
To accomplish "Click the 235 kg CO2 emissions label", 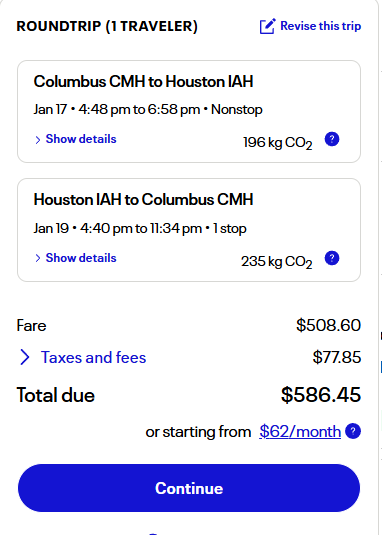I will click(x=277, y=262).
